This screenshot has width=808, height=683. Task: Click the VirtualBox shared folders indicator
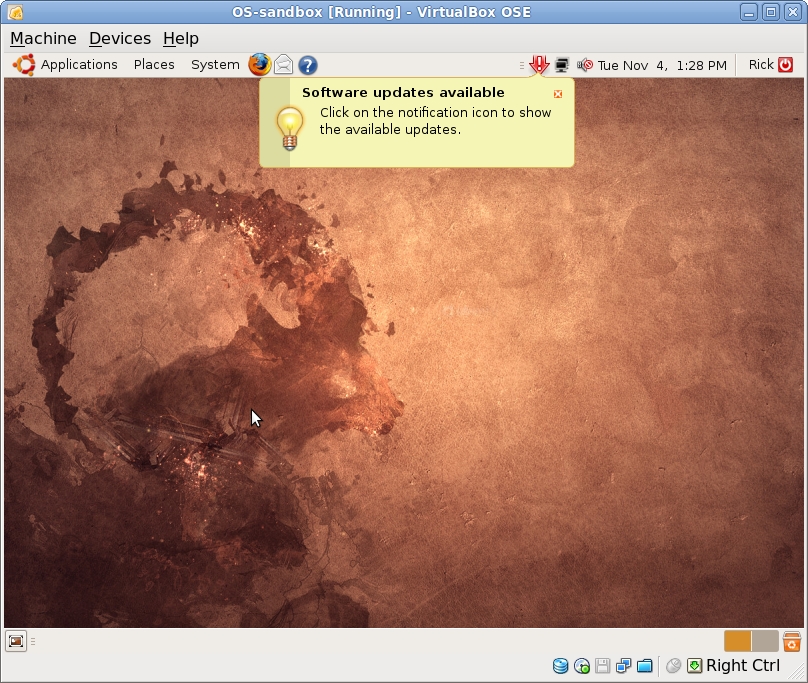point(645,666)
